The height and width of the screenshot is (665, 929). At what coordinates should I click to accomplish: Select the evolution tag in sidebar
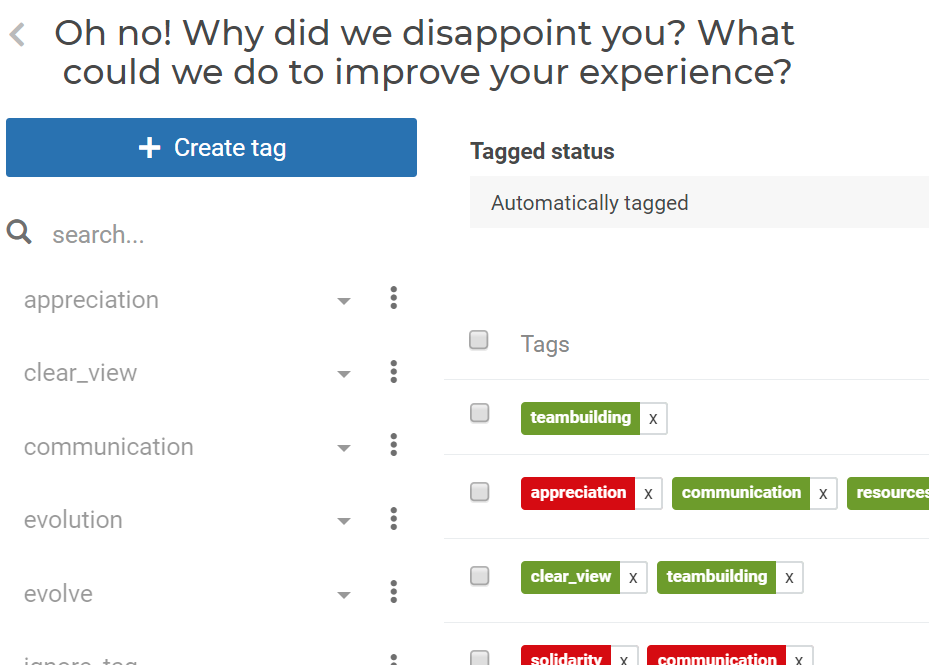[x=73, y=520]
